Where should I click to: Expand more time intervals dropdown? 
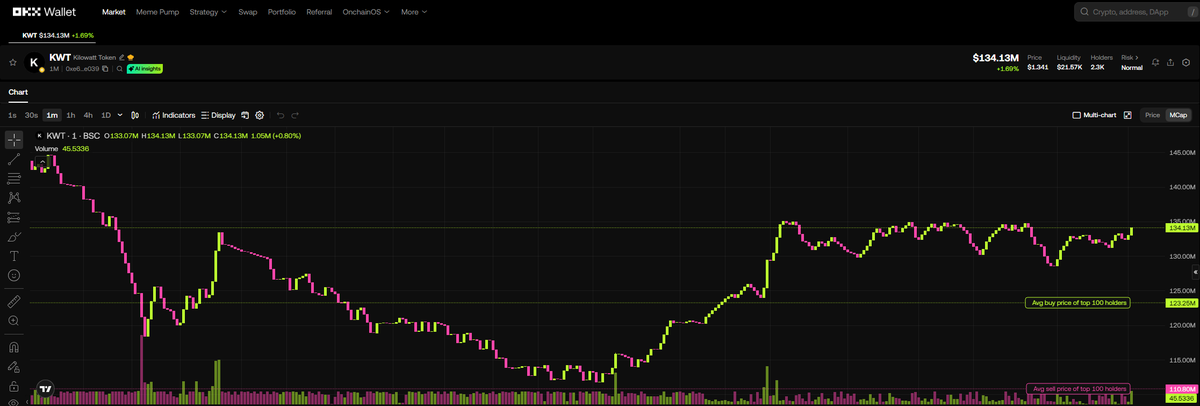coord(120,115)
